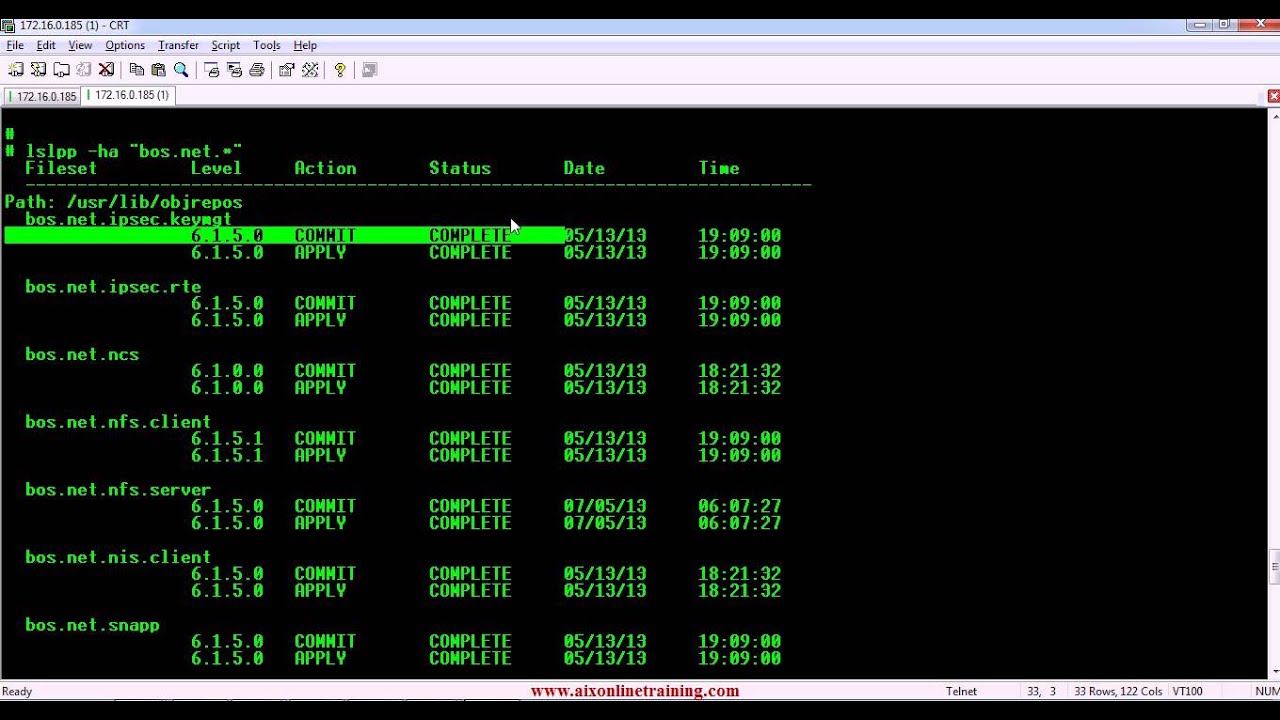Click the 'bos.net.nis.client' fileset name
The width and height of the screenshot is (1280, 720).
tap(118, 557)
